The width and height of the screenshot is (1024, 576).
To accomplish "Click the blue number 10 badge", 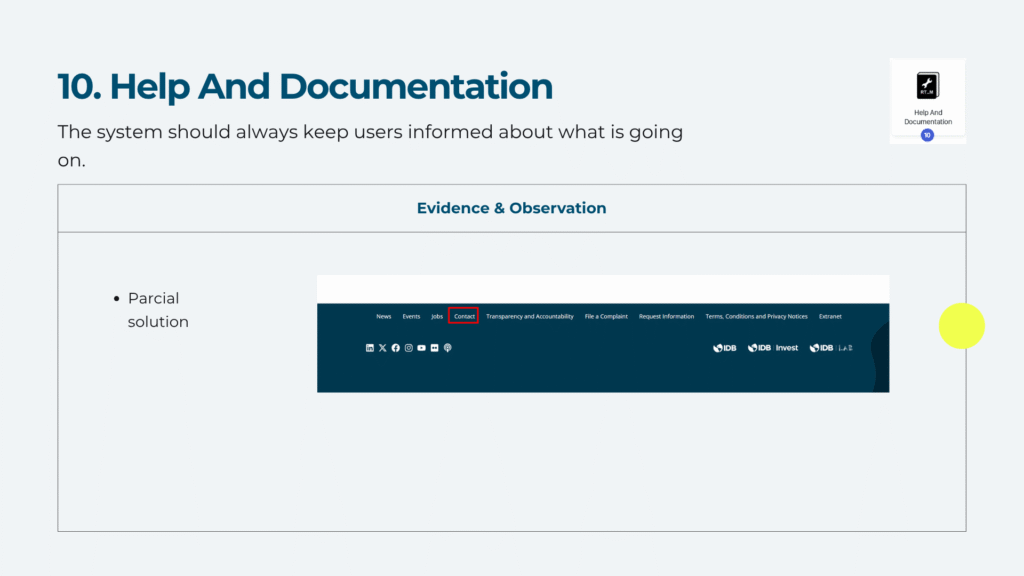I will pos(927,135).
